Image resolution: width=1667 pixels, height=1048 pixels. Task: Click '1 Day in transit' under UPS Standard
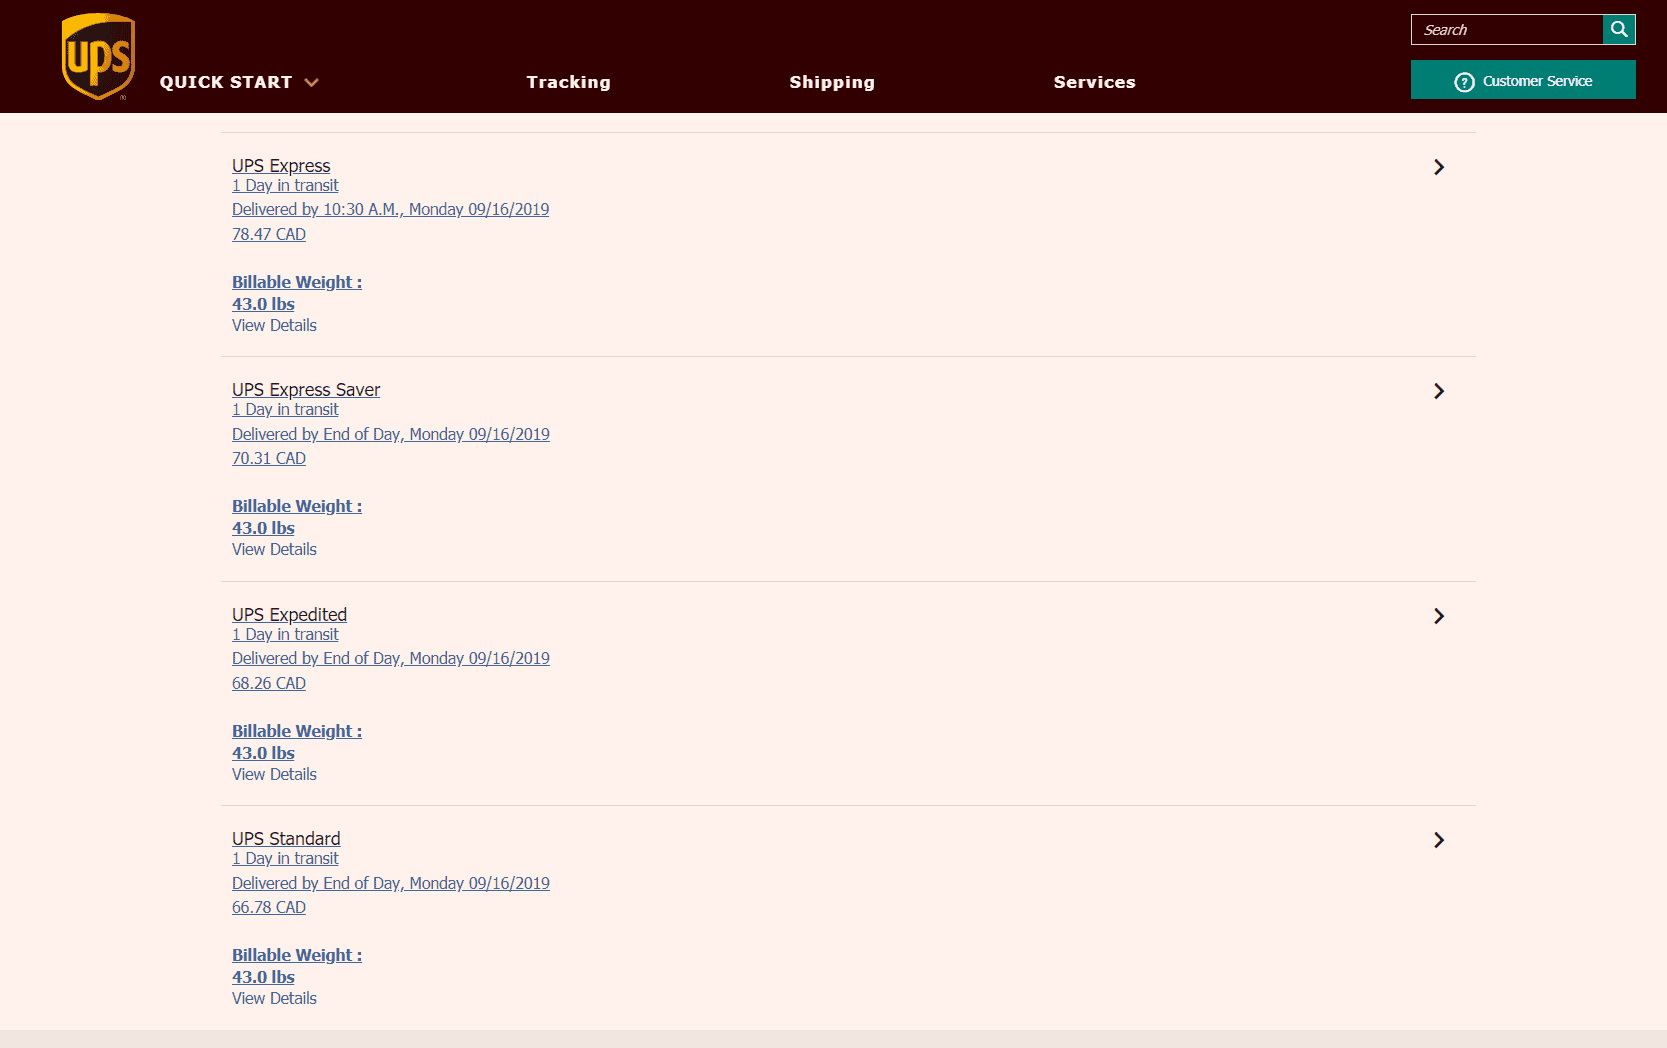285,858
